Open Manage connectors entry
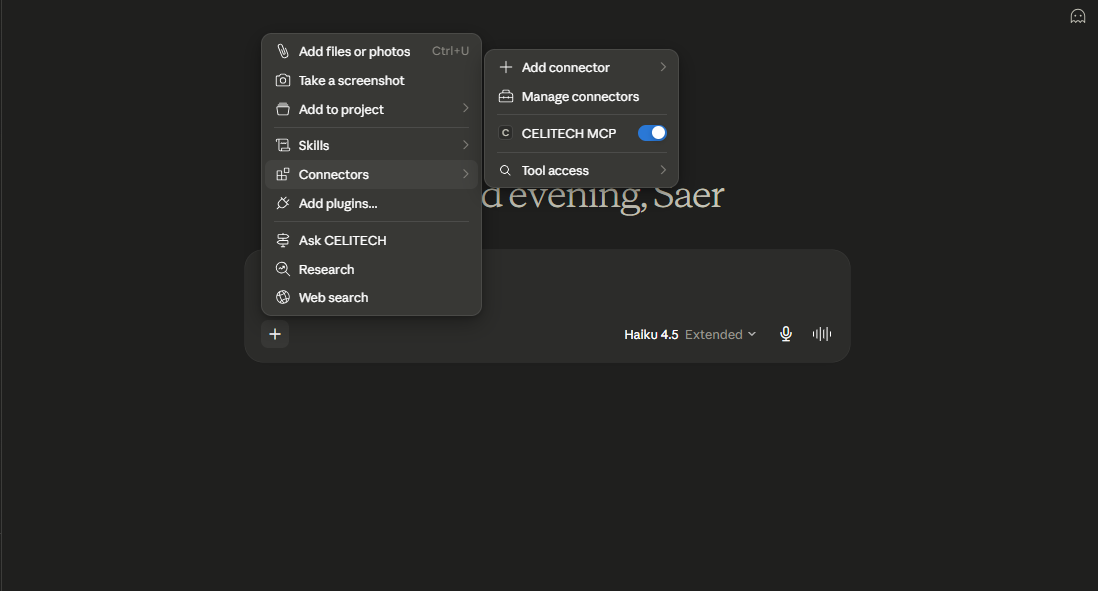The image size is (1098, 591). click(581, 97)
